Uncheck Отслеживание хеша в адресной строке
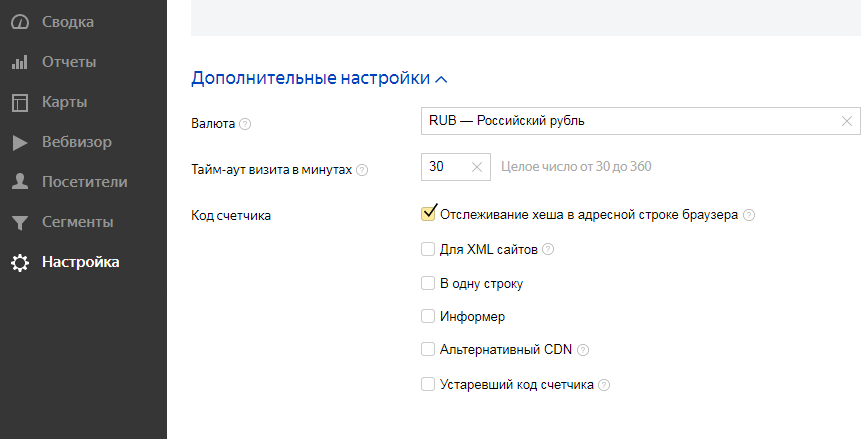Viewport: 866px width, 439px height. pos(428,214)
